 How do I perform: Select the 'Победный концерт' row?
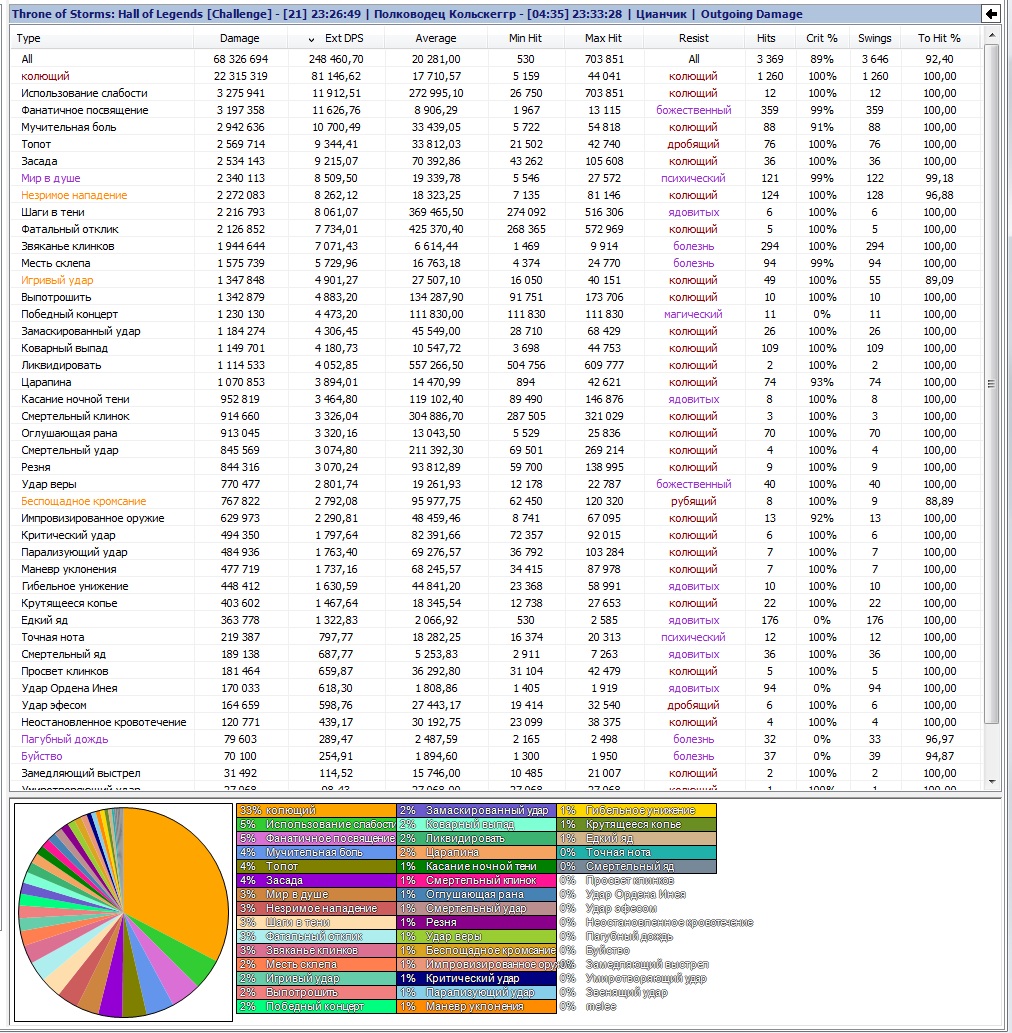(x=497, y=314)
